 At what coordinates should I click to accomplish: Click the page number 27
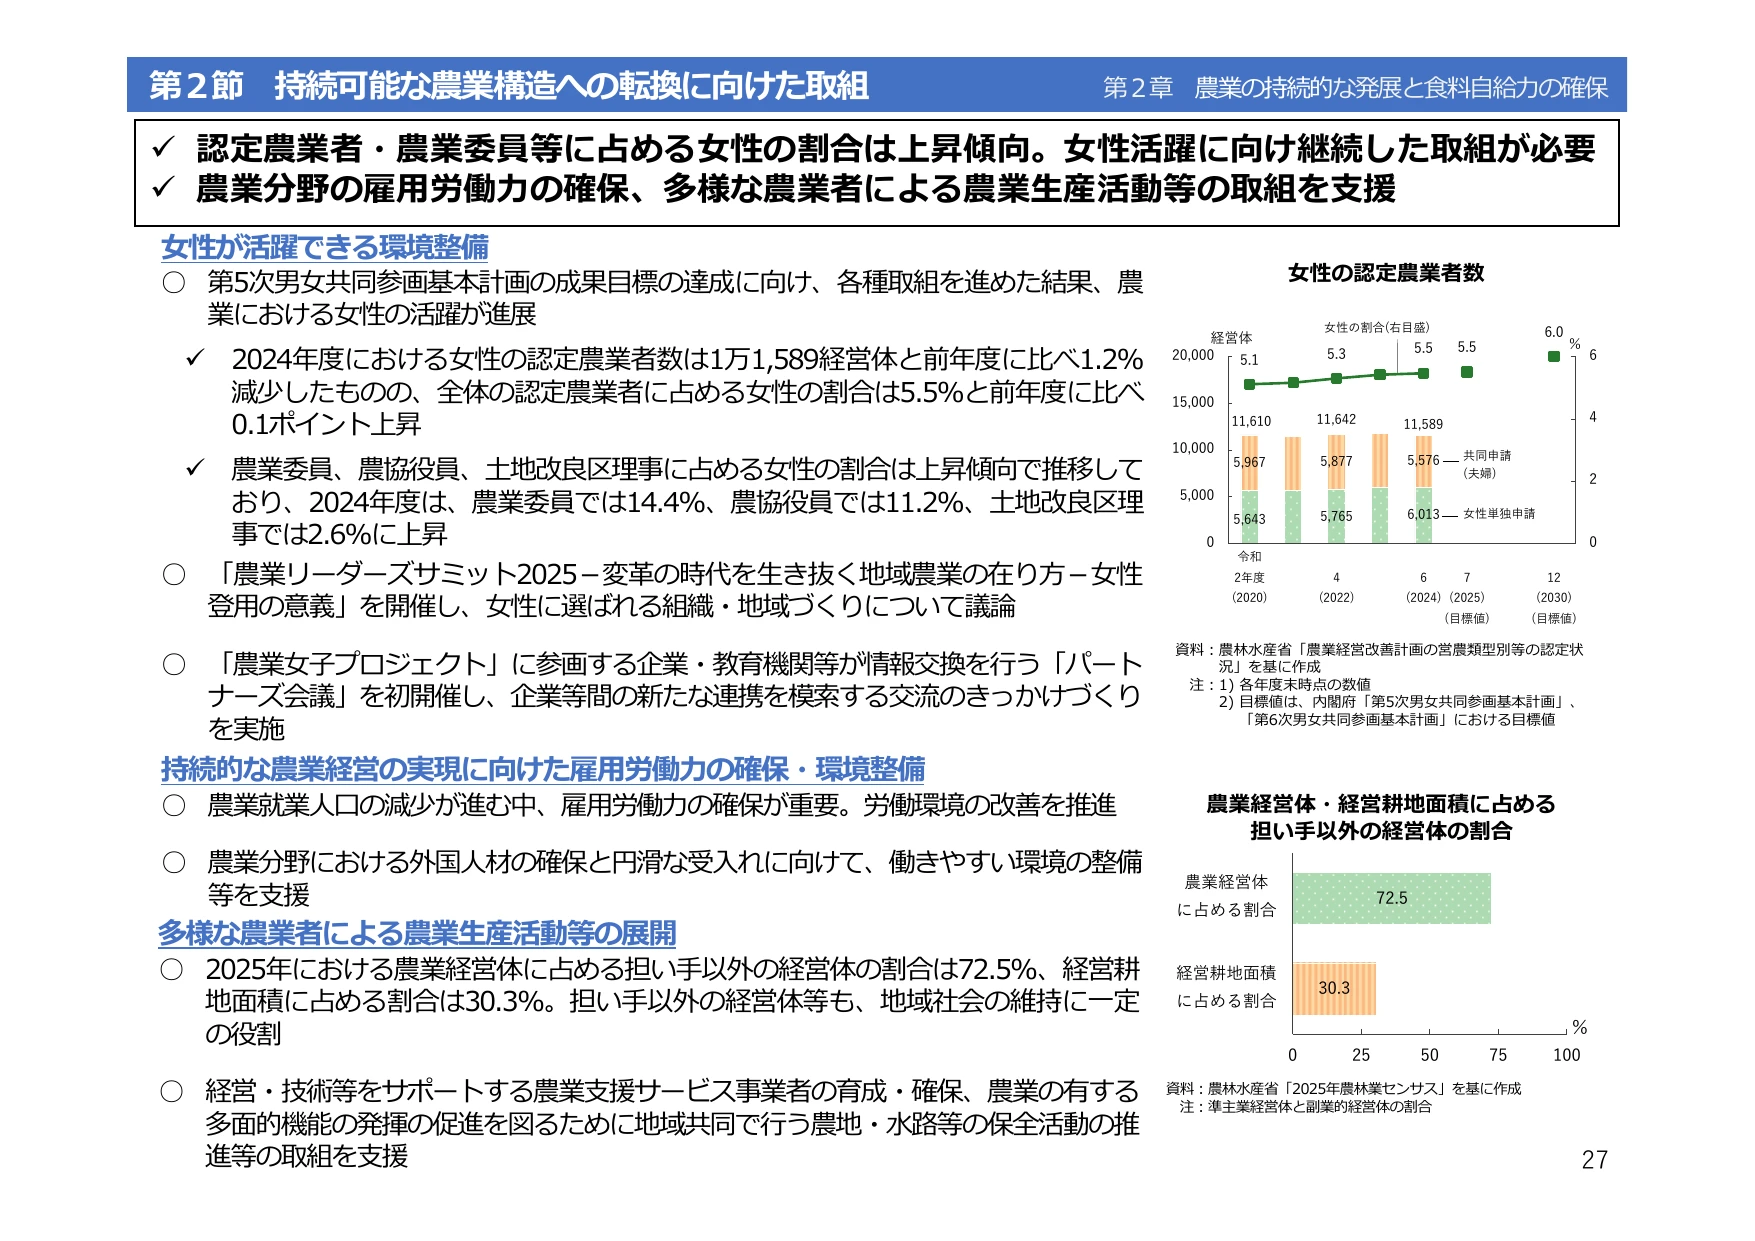(x=1594, y=1160)
